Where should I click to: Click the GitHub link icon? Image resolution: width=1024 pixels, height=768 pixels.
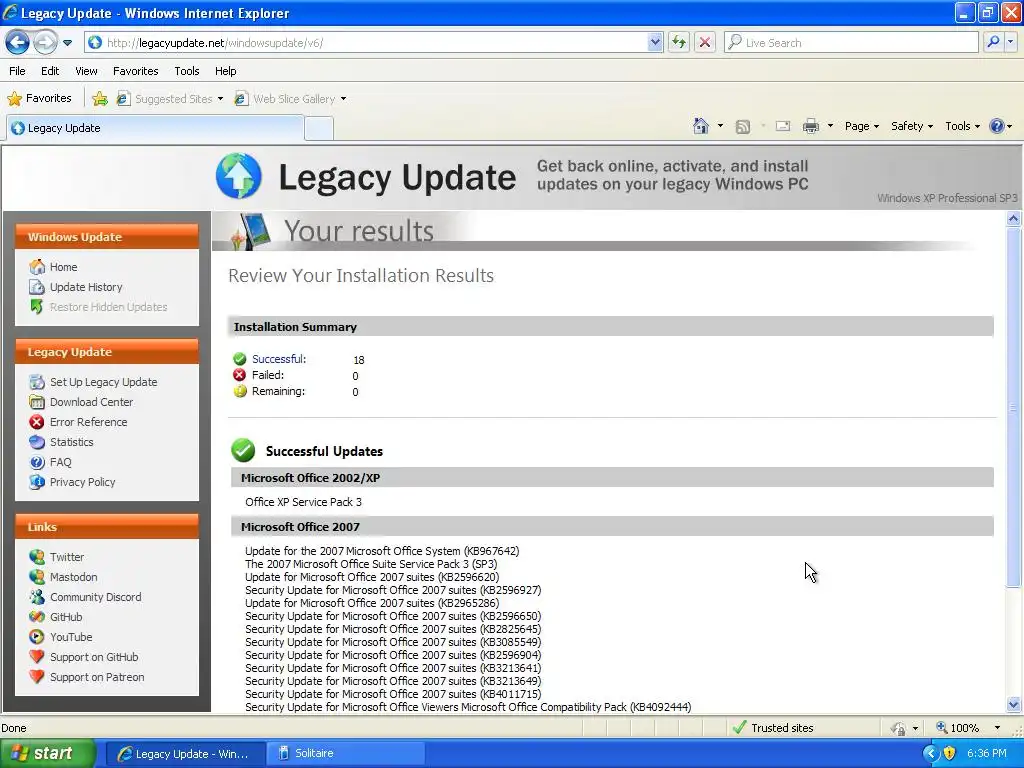pos(37,617)
